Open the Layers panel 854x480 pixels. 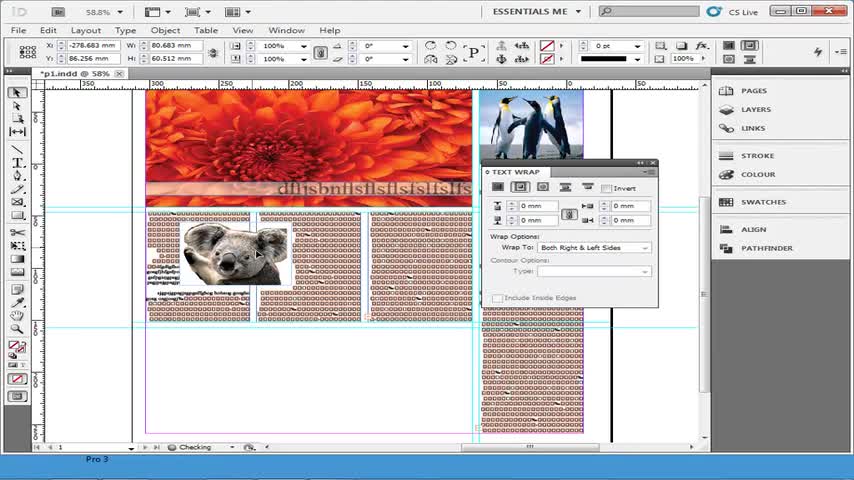pos(755,110)
